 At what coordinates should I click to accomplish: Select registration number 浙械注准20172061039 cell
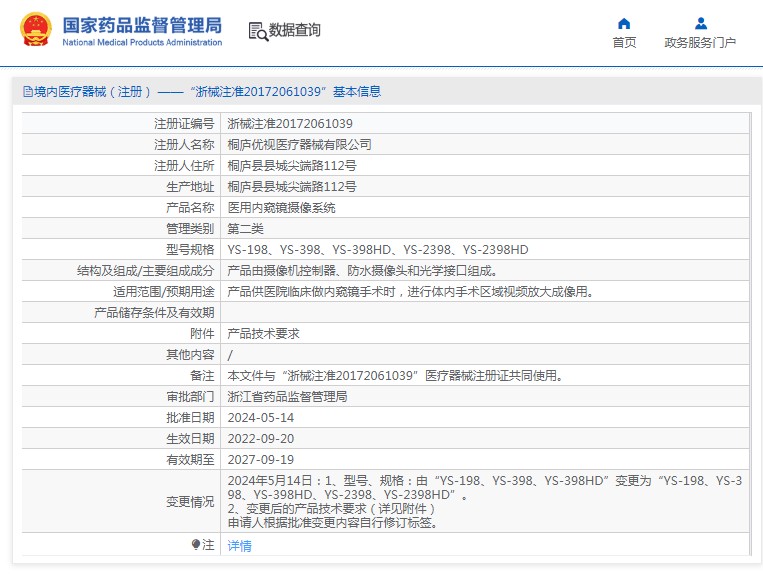click(x=290, y=124)
